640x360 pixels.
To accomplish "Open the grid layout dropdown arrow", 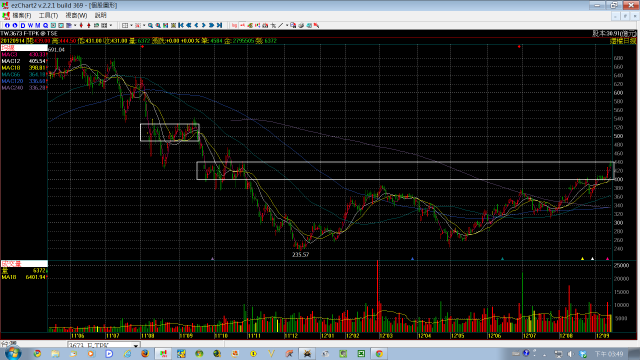I will [131, 25].
